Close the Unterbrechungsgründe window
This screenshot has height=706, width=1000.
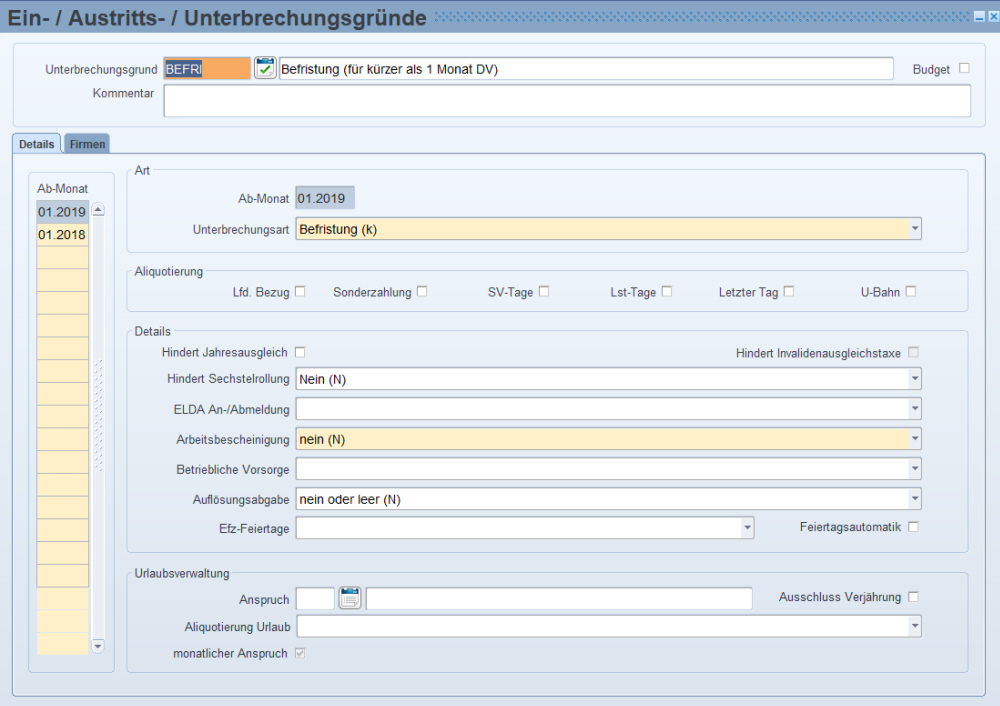pyautogui.click(x=994, y=17)
